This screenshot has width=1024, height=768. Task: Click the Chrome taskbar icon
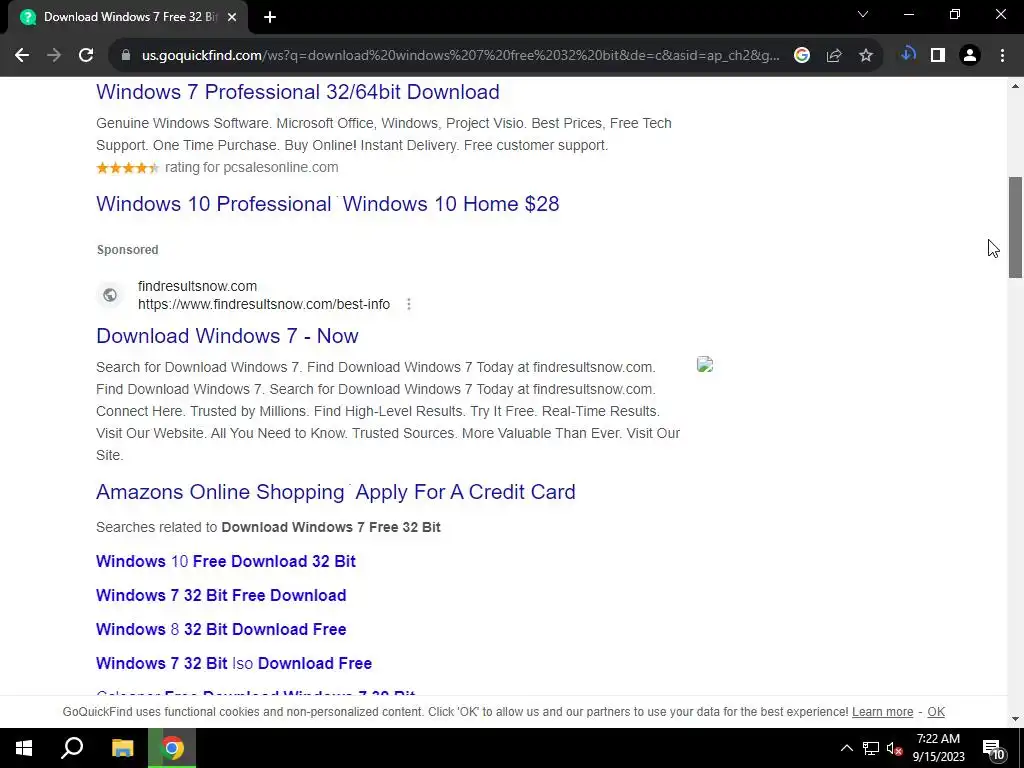tap(172, 748)
